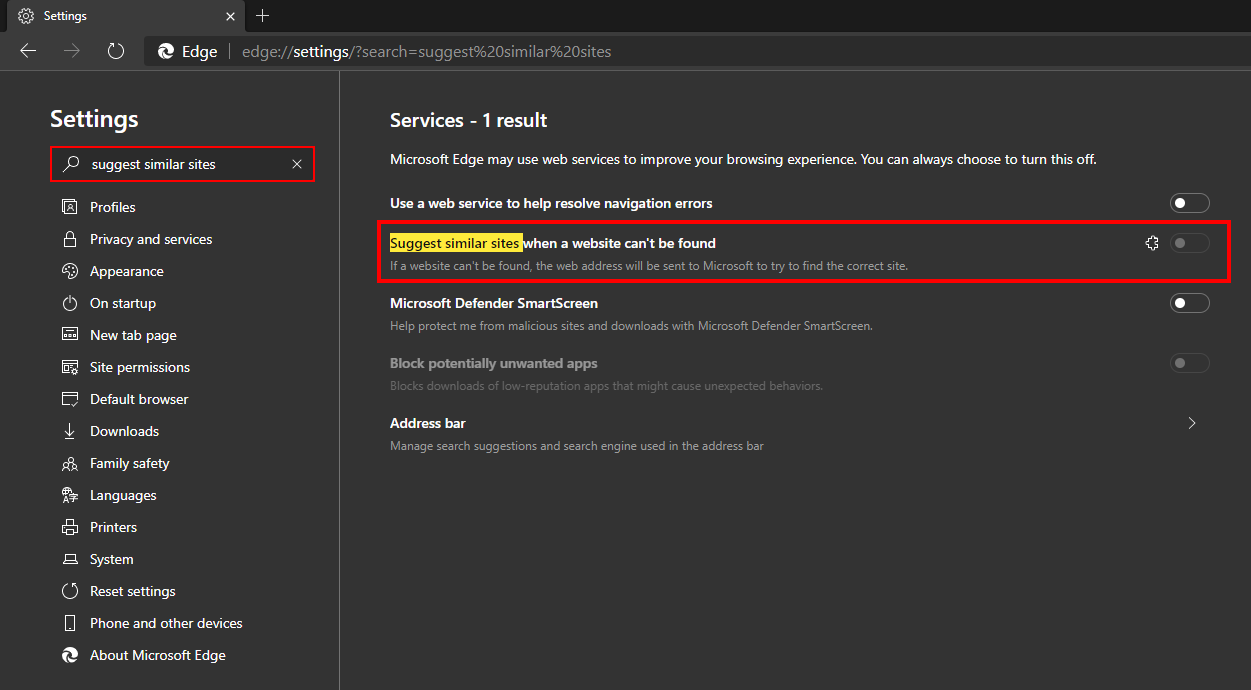The width and height of the screenshot is (1251, 690).
Task: Close the Settings tab
Action: click(x=231, y=16)
